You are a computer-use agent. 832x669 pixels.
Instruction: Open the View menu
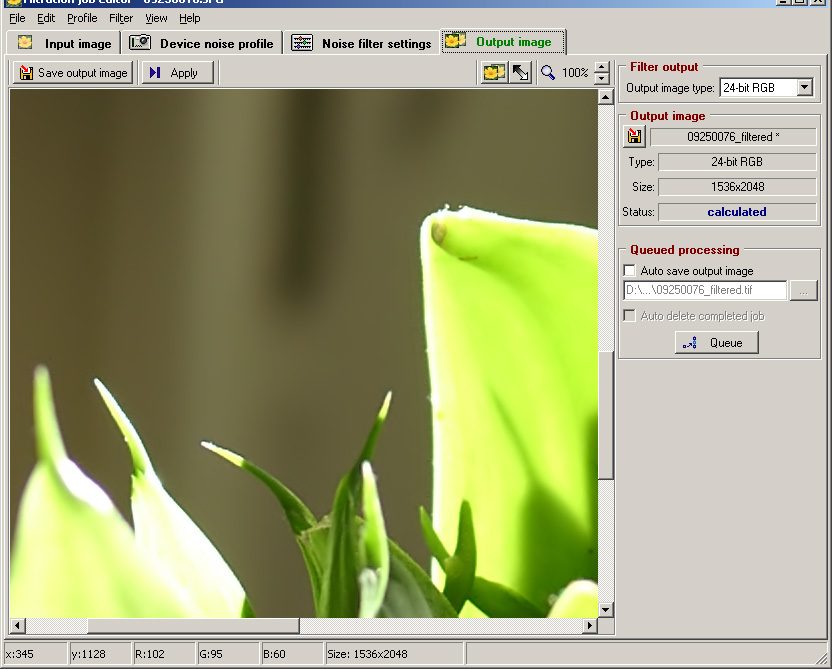[x=156, y=18]
